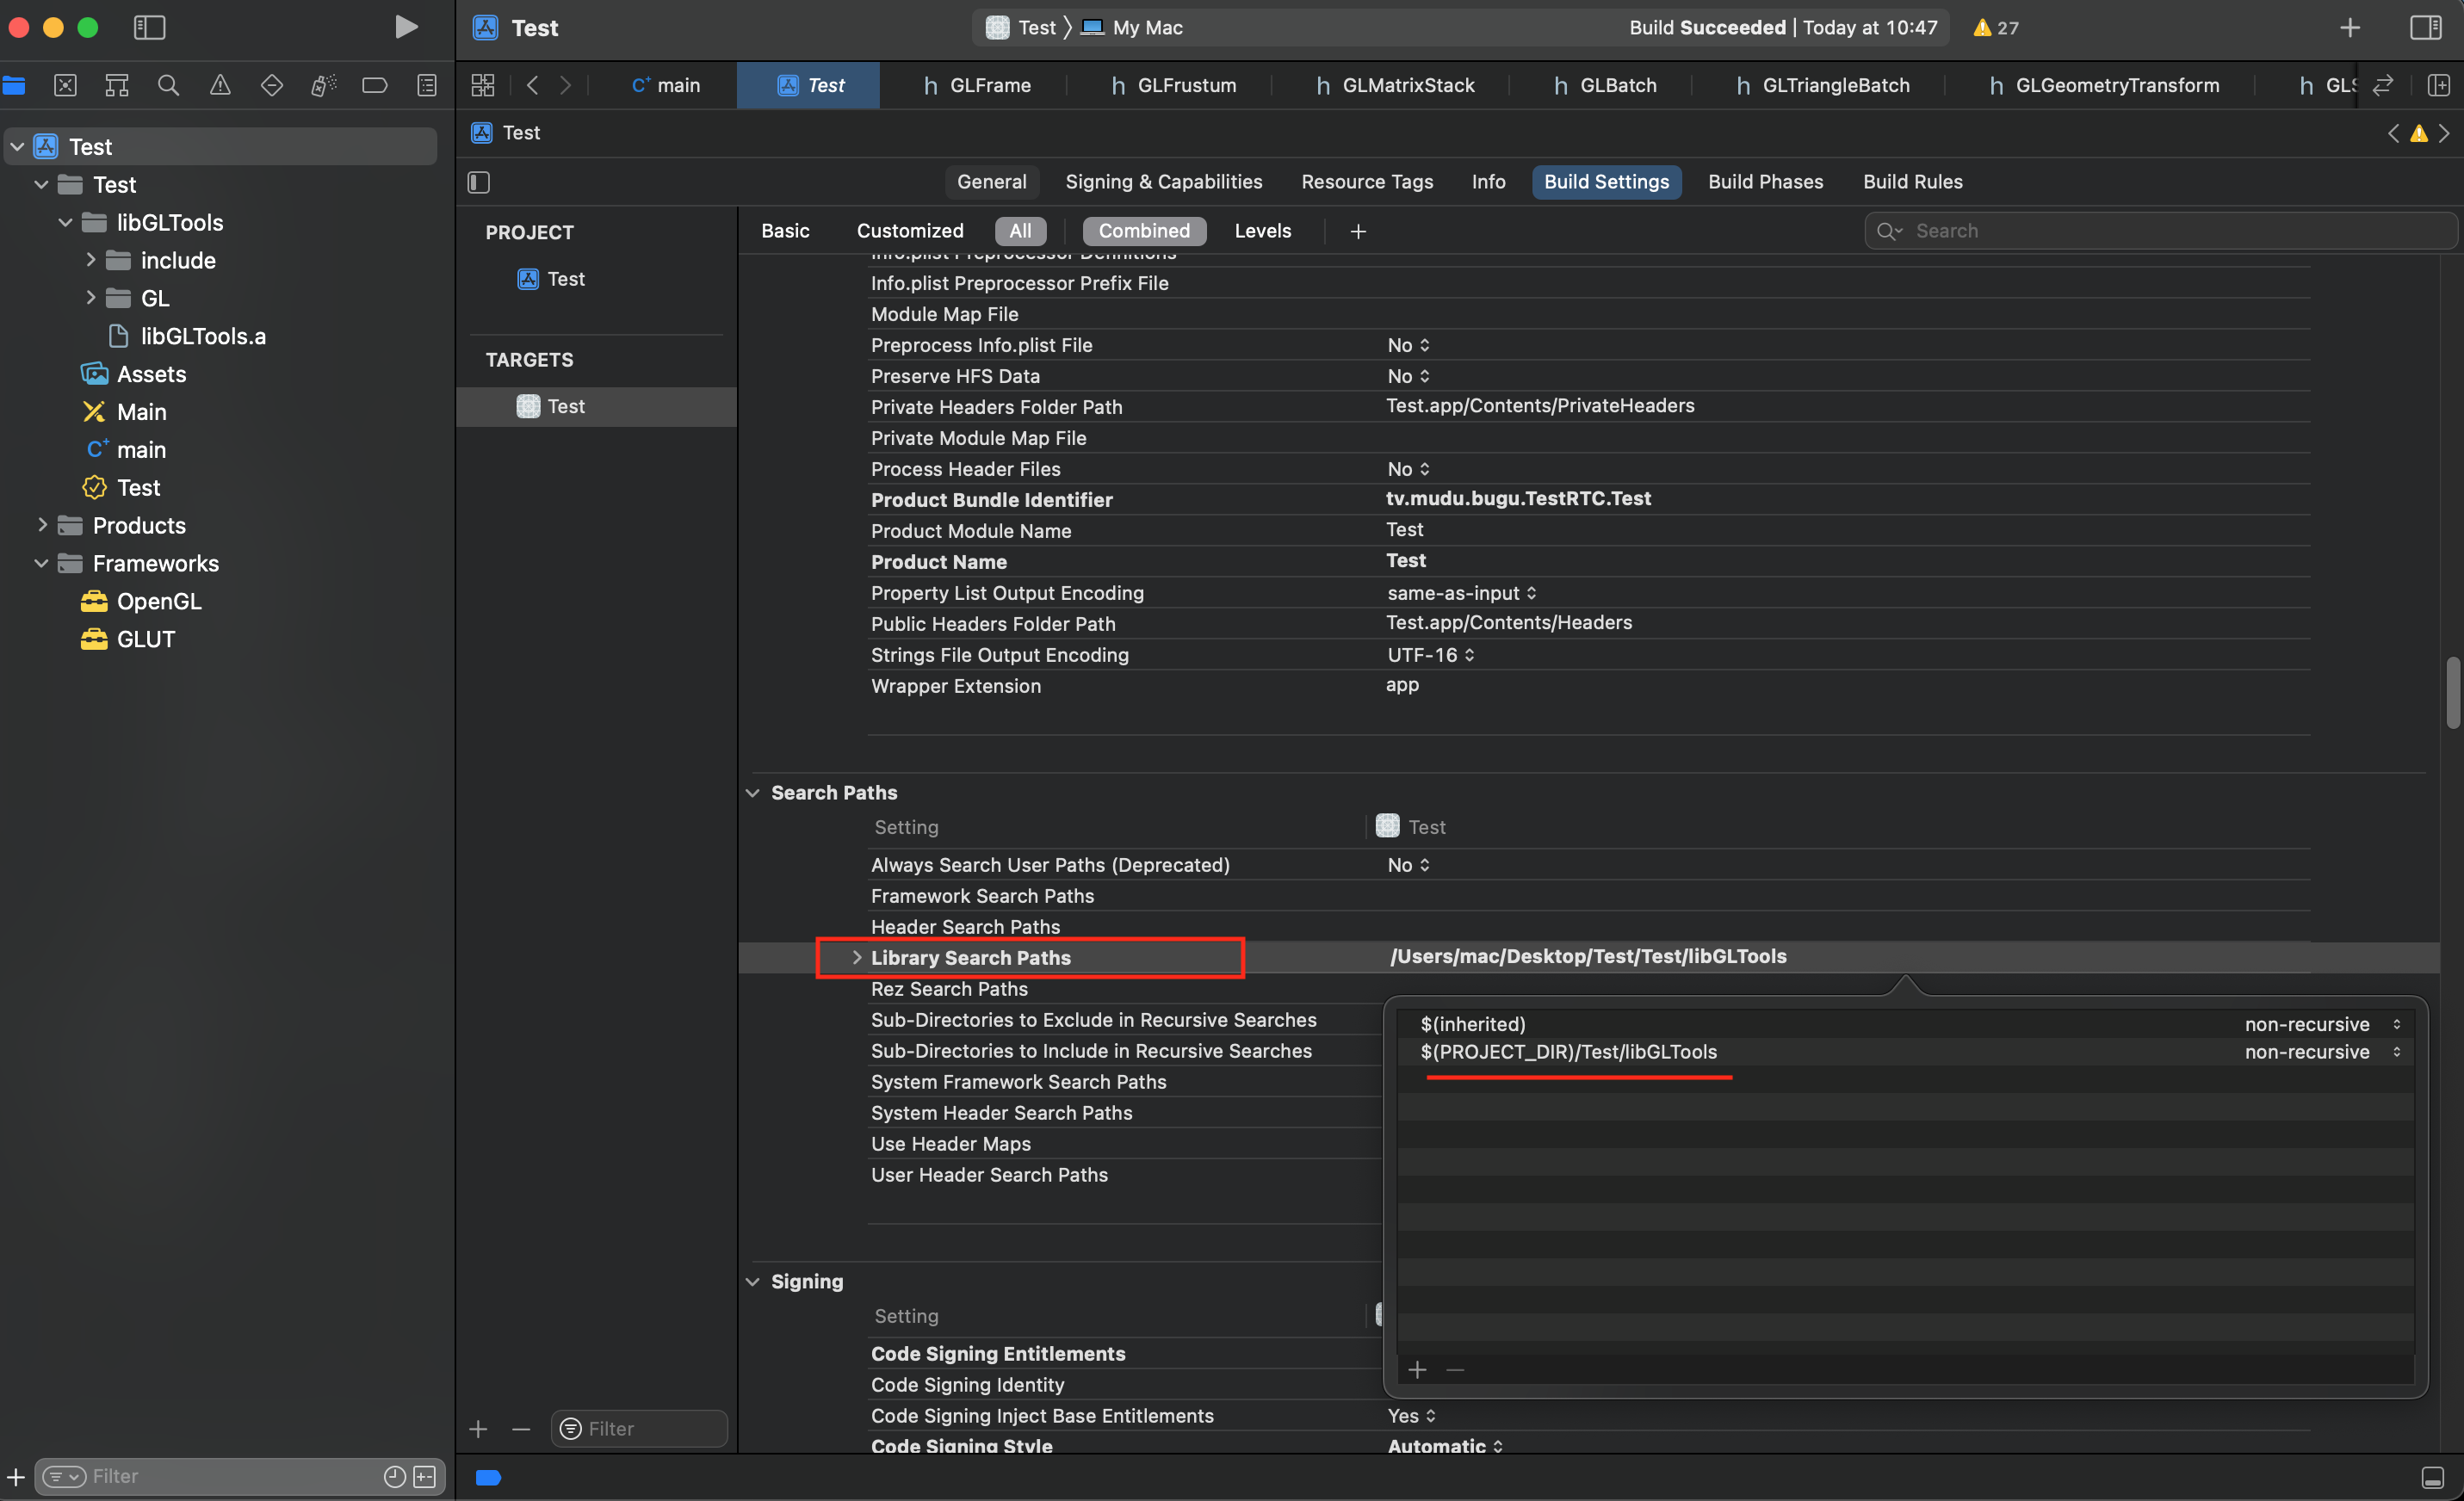Toggle the inspectors panel at top right
Image resolution: width=2464 pixels, height=1501 pixels.
coord(2425,27)
